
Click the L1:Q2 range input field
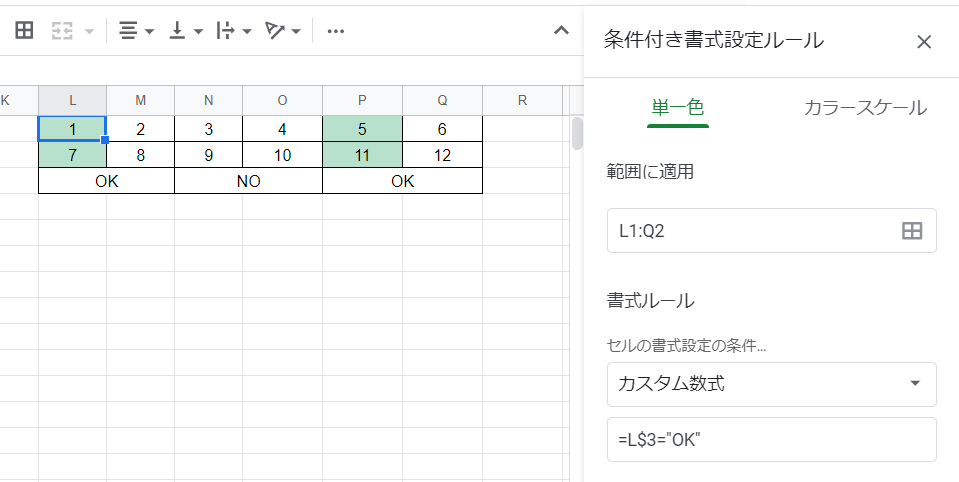tap(750, 231)
